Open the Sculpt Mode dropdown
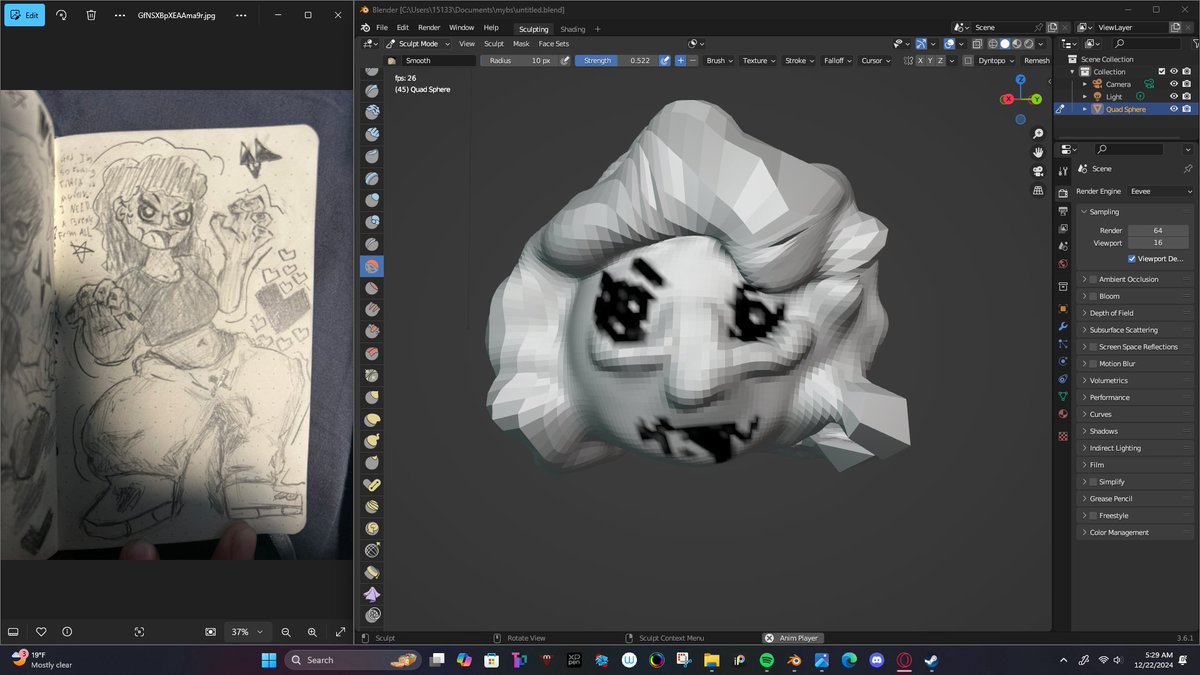The image size is (1200, 675). (420, 43)
